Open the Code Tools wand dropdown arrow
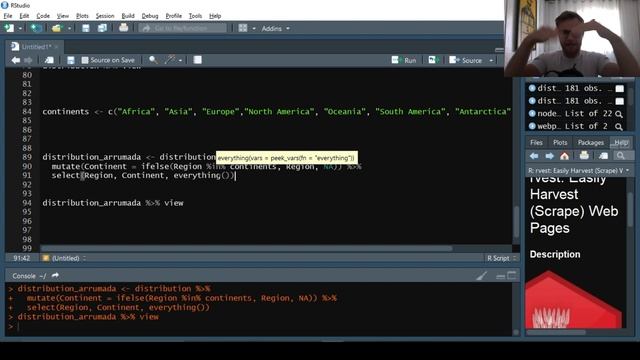Viewport: 640px width, 360px height. pos(180,61)
